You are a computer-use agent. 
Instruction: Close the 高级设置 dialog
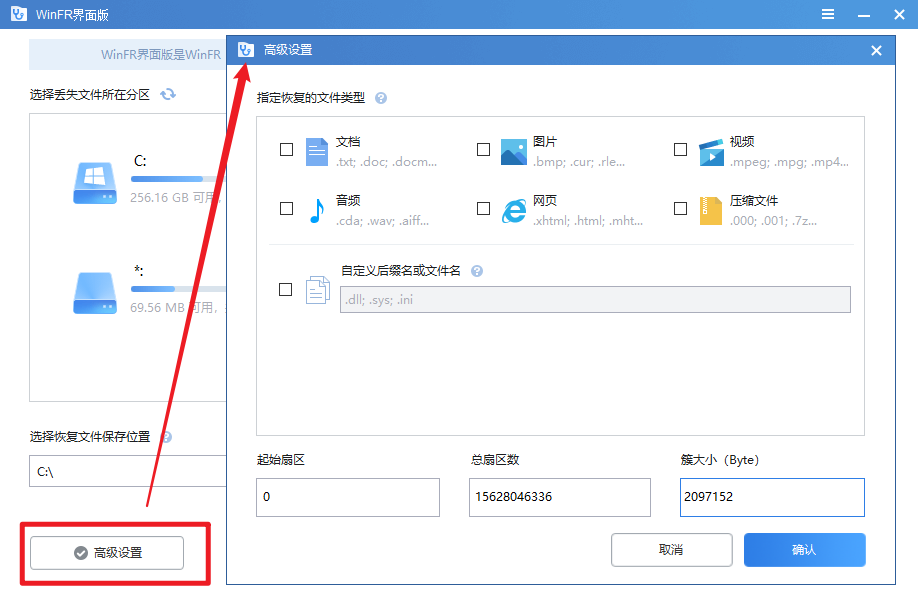pyautogui.click(x=876, y=50)
